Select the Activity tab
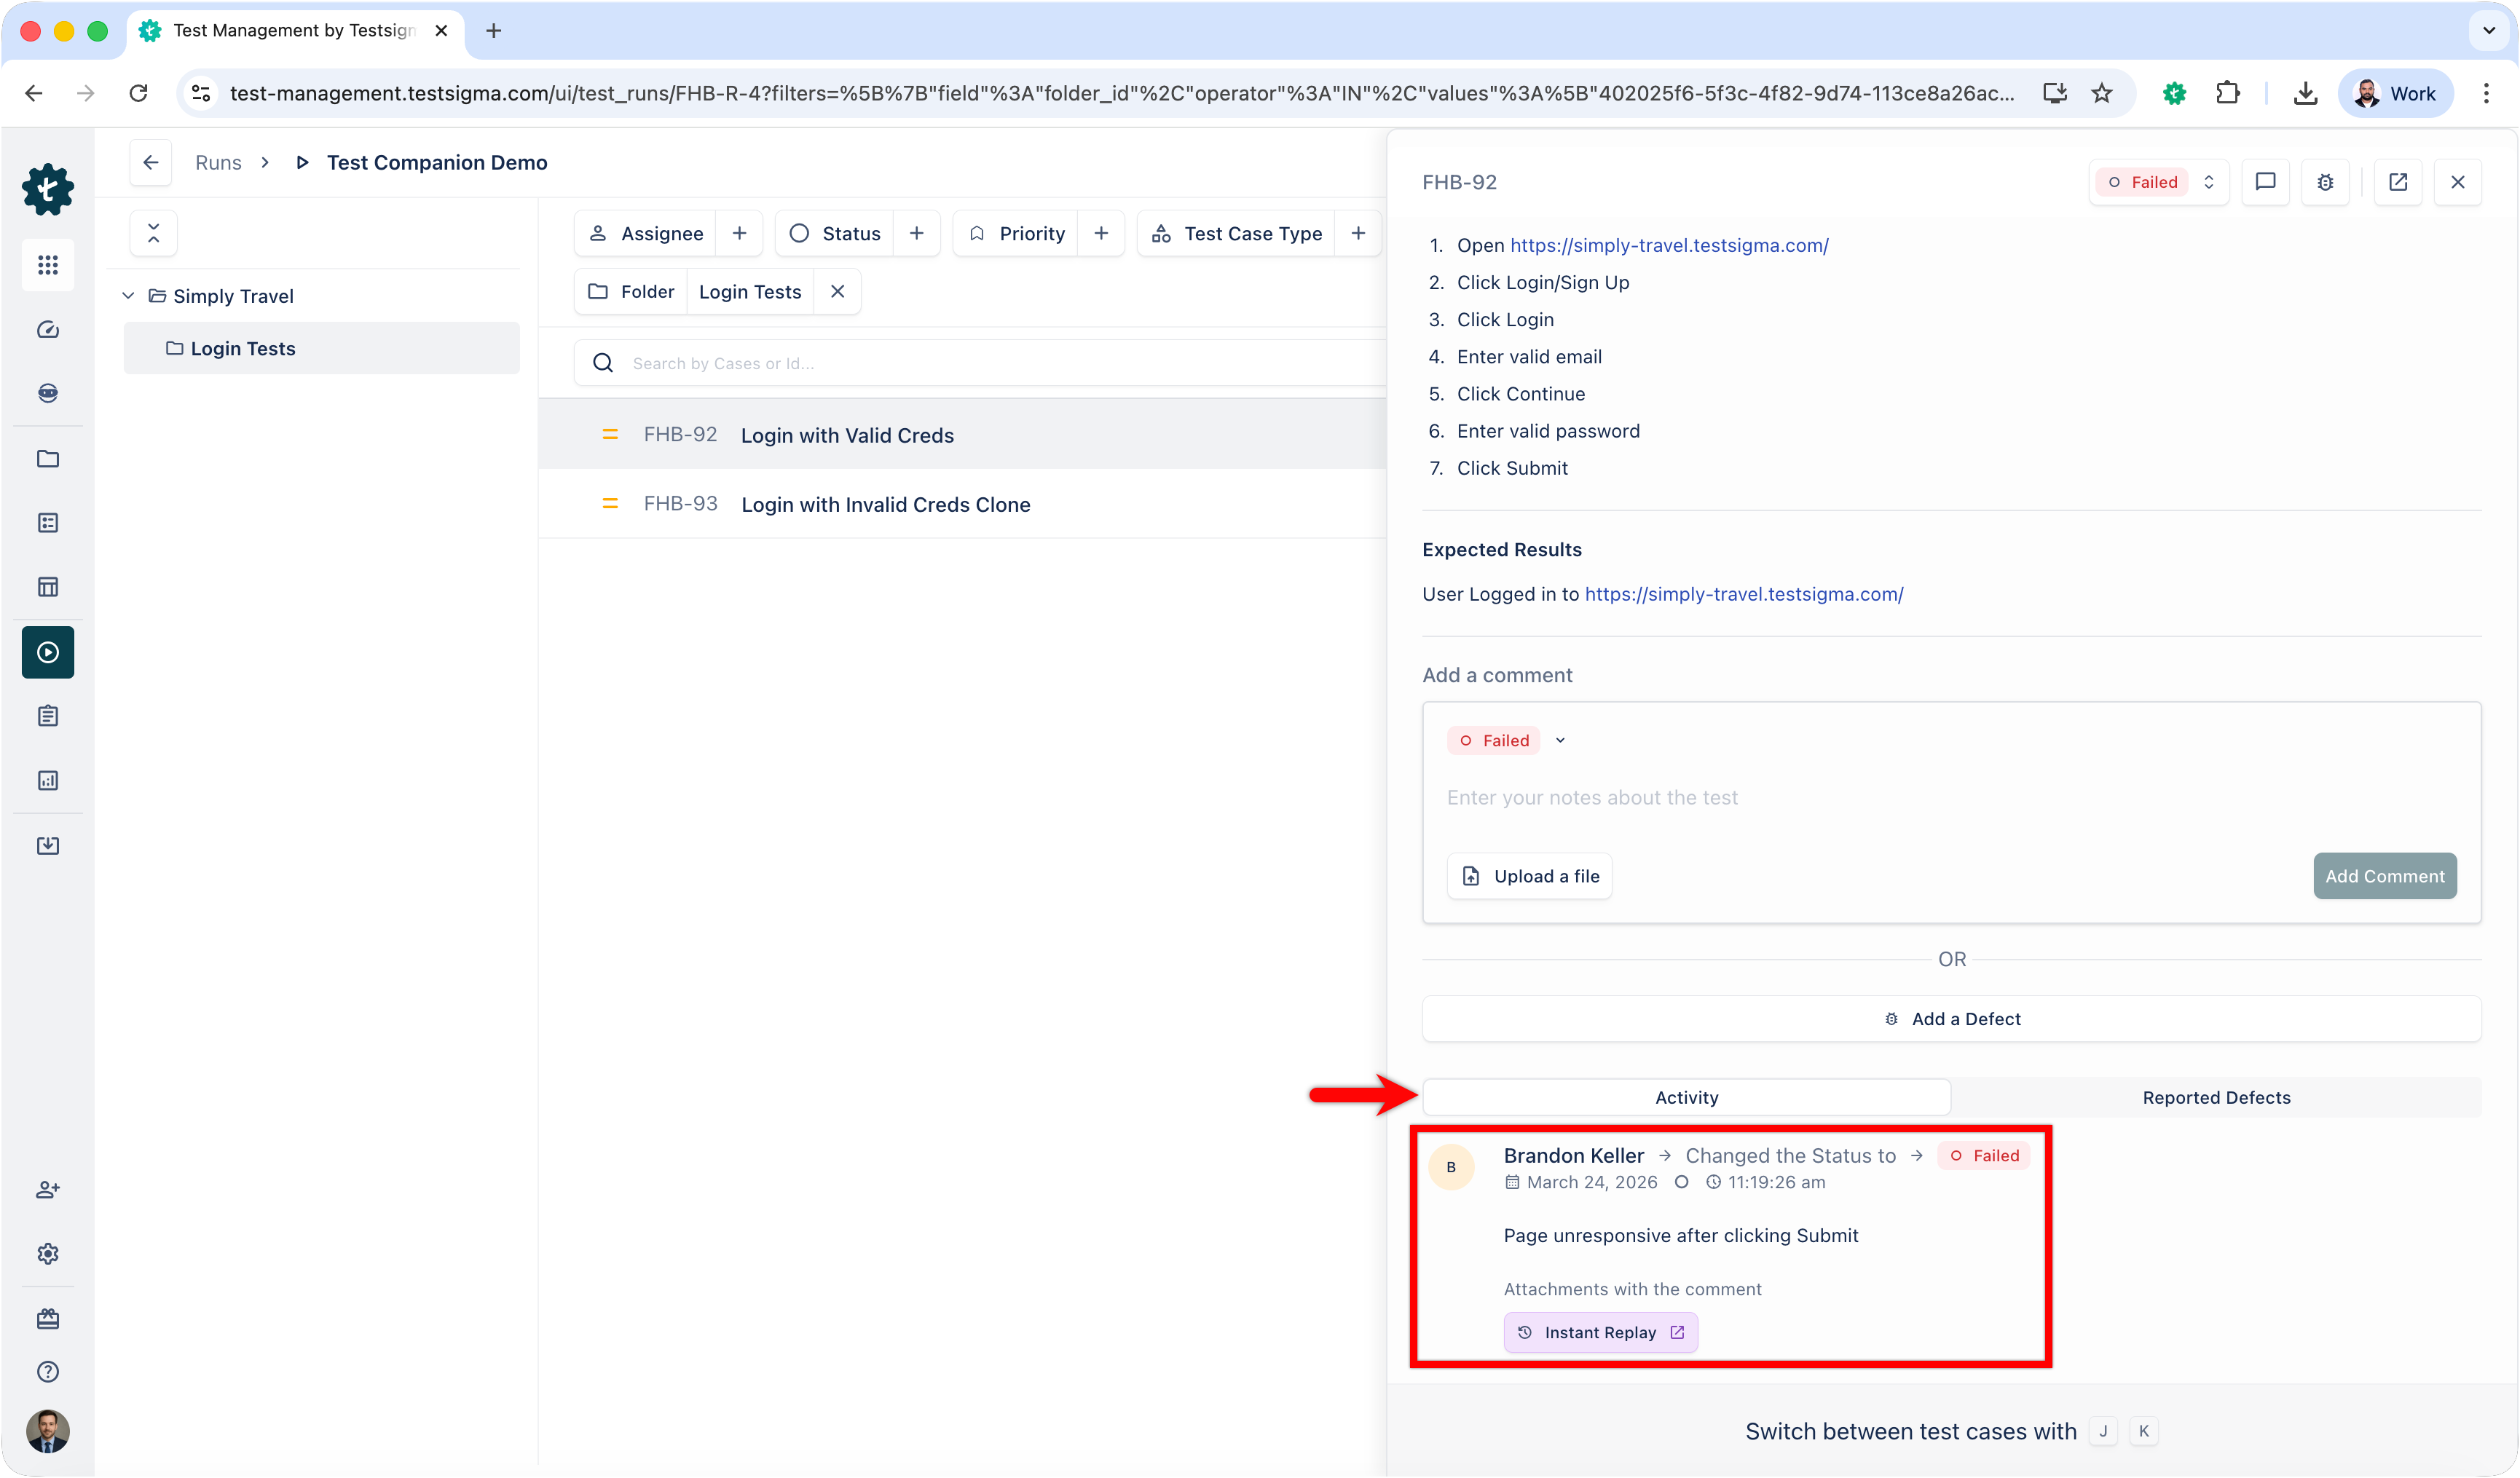This screenshot has width=2520, height=1478. (1686, 1097)
